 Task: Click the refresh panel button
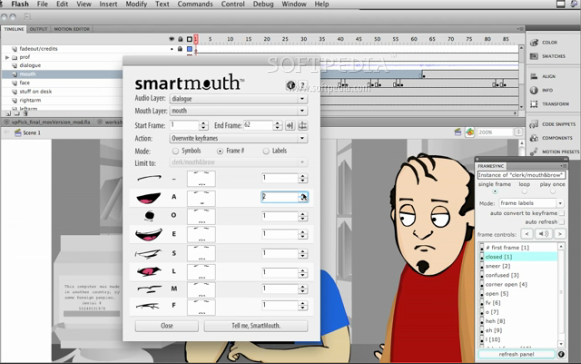[x=516, y=354]
